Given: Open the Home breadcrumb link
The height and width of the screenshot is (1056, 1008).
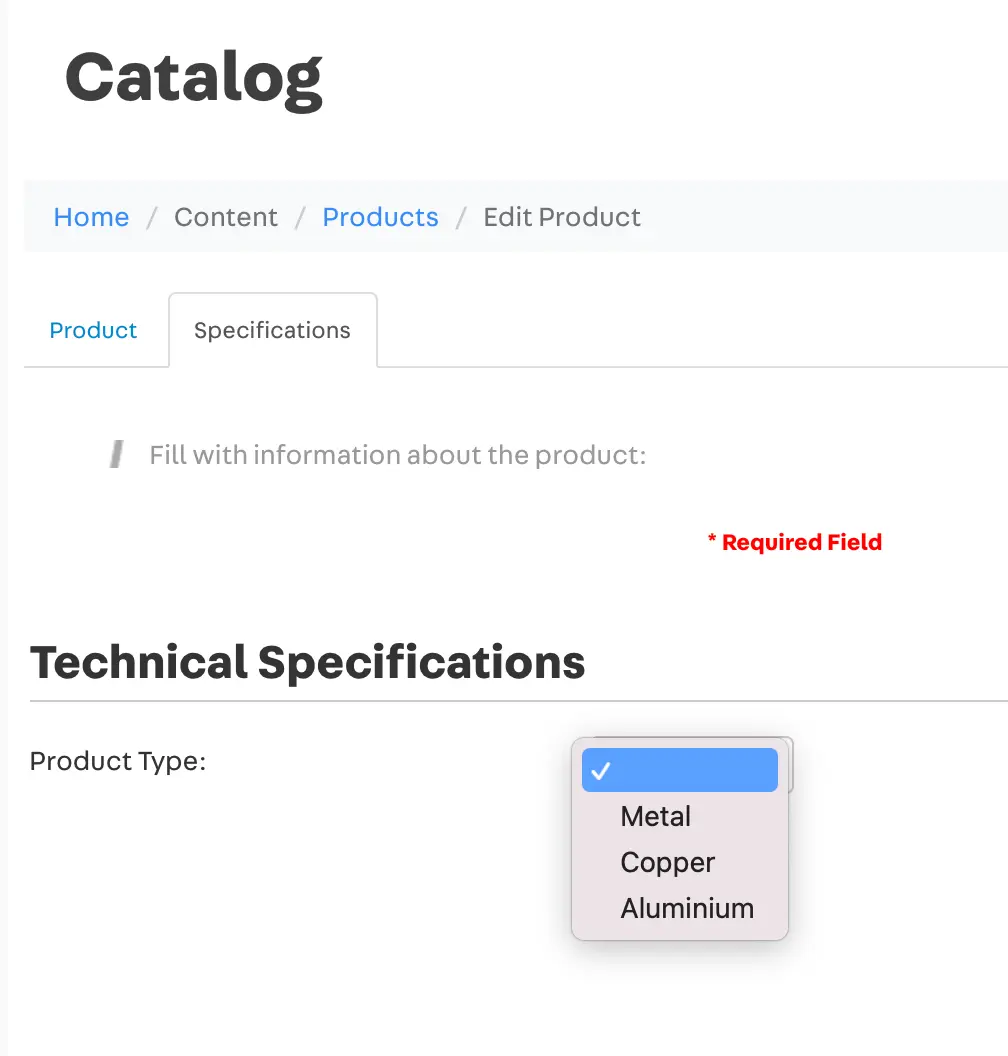Looking at the screenshot, I should pos(91,217).
